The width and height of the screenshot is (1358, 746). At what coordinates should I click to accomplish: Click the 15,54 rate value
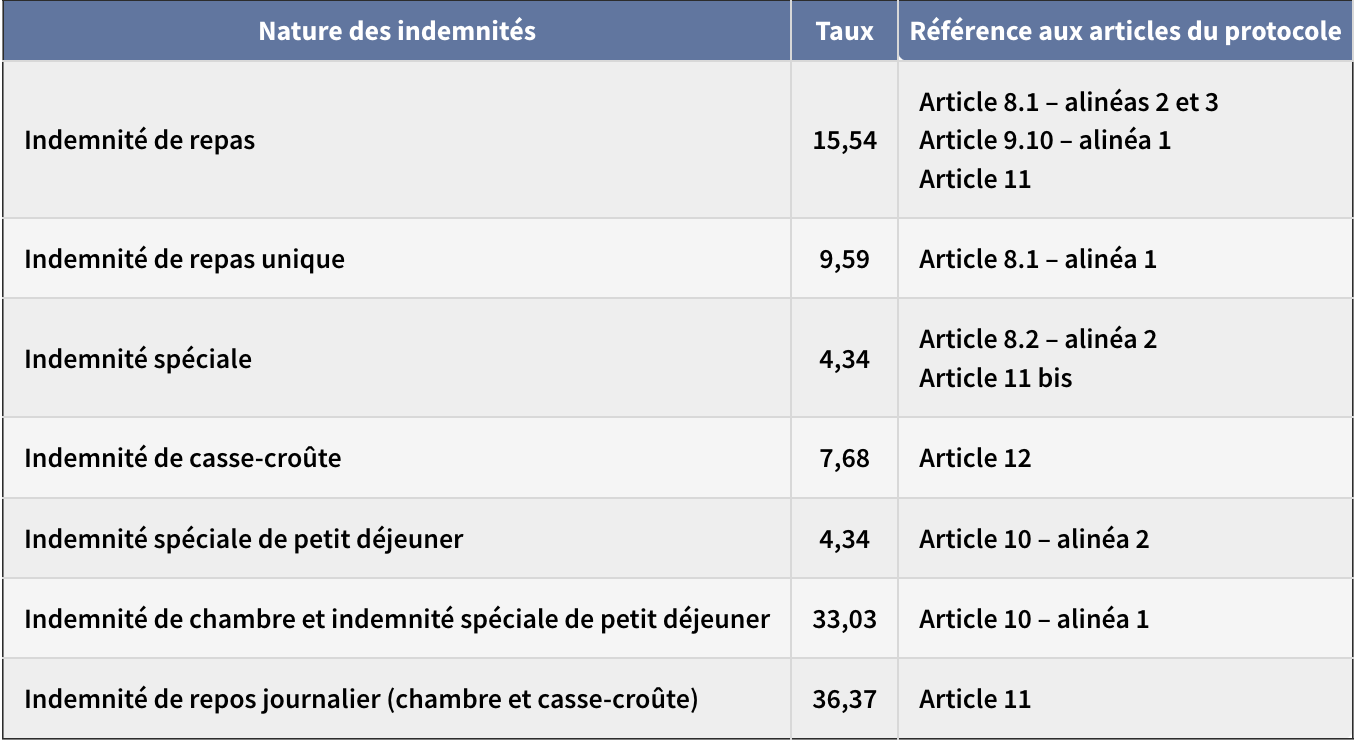[844, 140]
